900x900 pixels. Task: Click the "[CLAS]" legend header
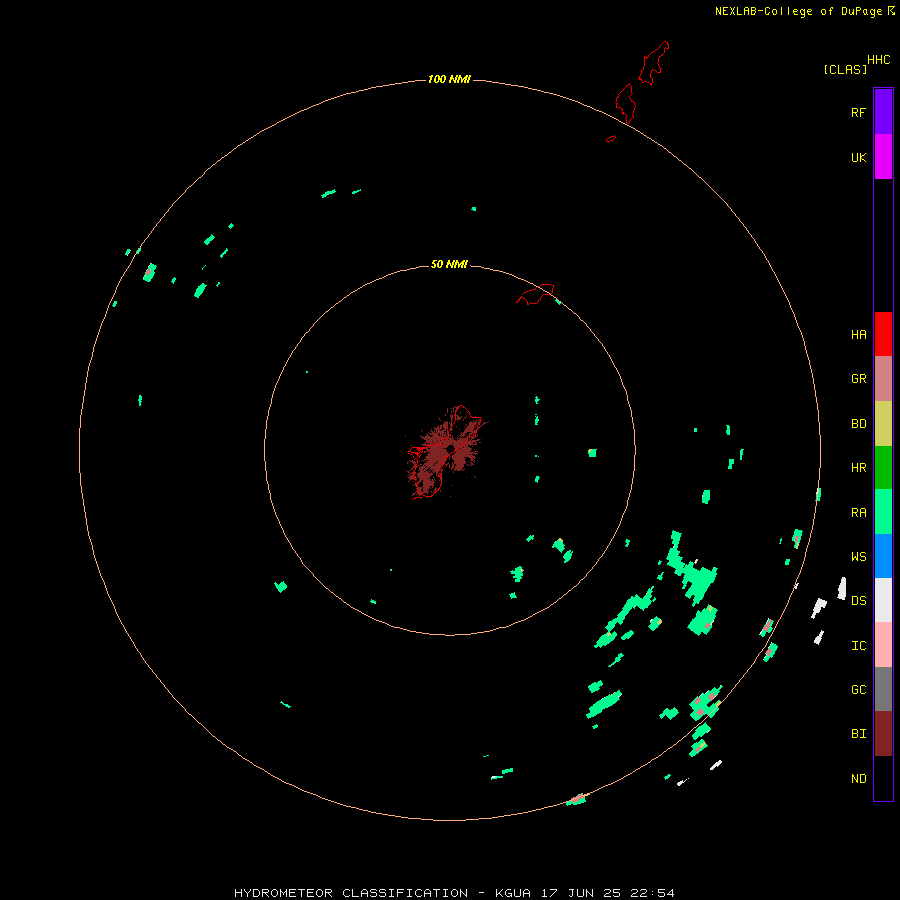tap(845, 69)
